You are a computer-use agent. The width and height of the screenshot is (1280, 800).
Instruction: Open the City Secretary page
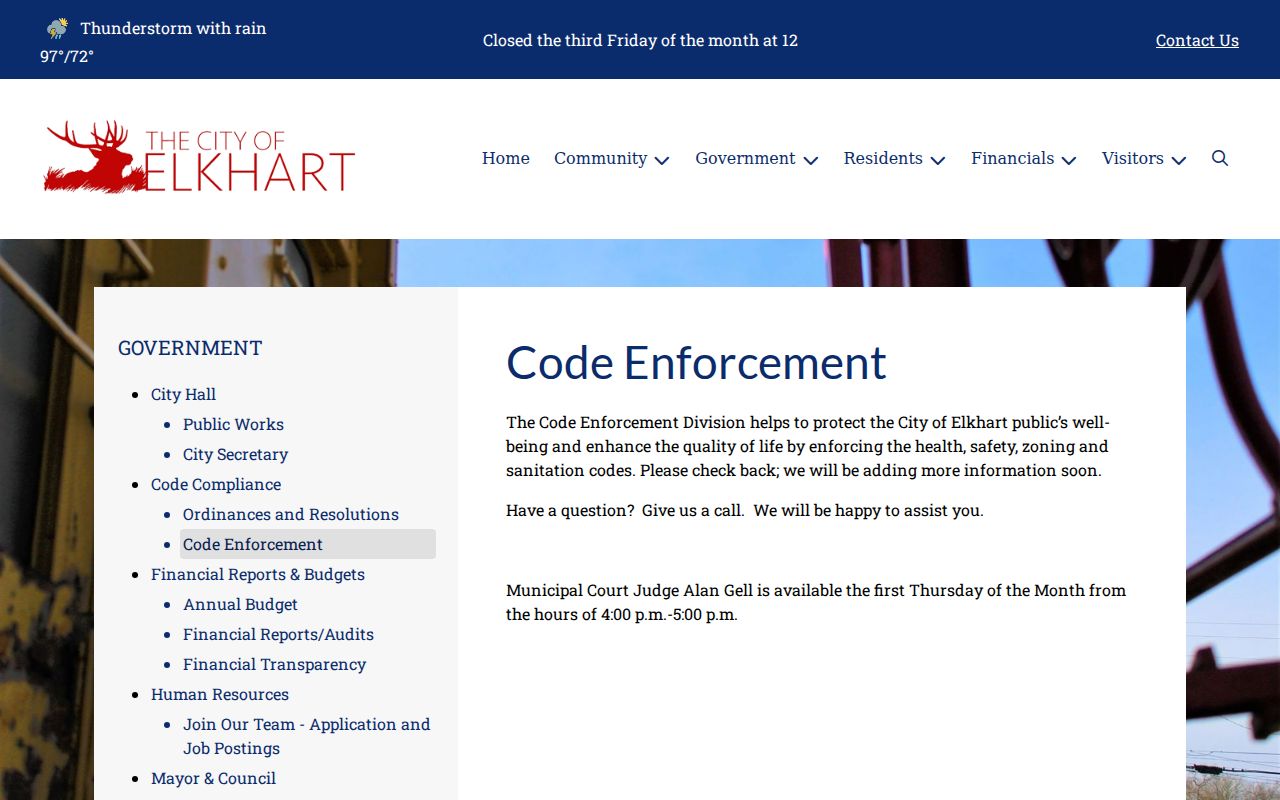click(235, 454)
